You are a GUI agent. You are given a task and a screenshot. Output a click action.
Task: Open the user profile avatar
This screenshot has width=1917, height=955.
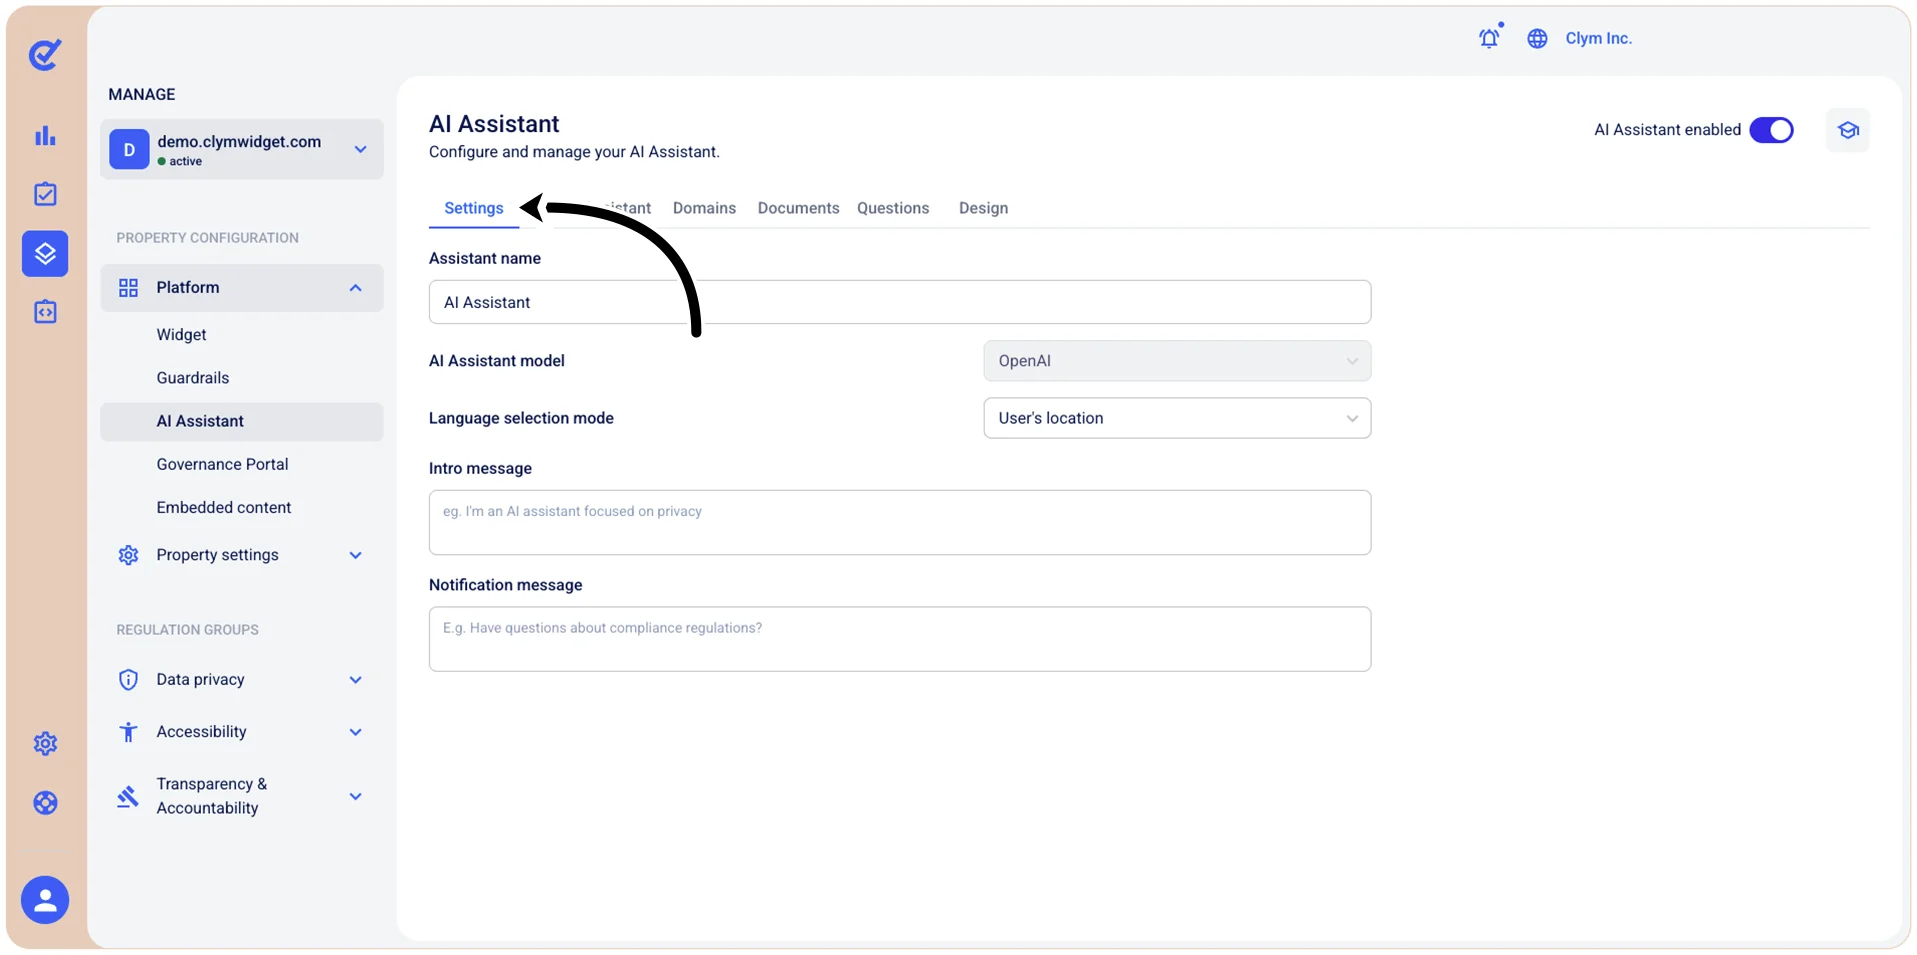[x=45, y=900]
